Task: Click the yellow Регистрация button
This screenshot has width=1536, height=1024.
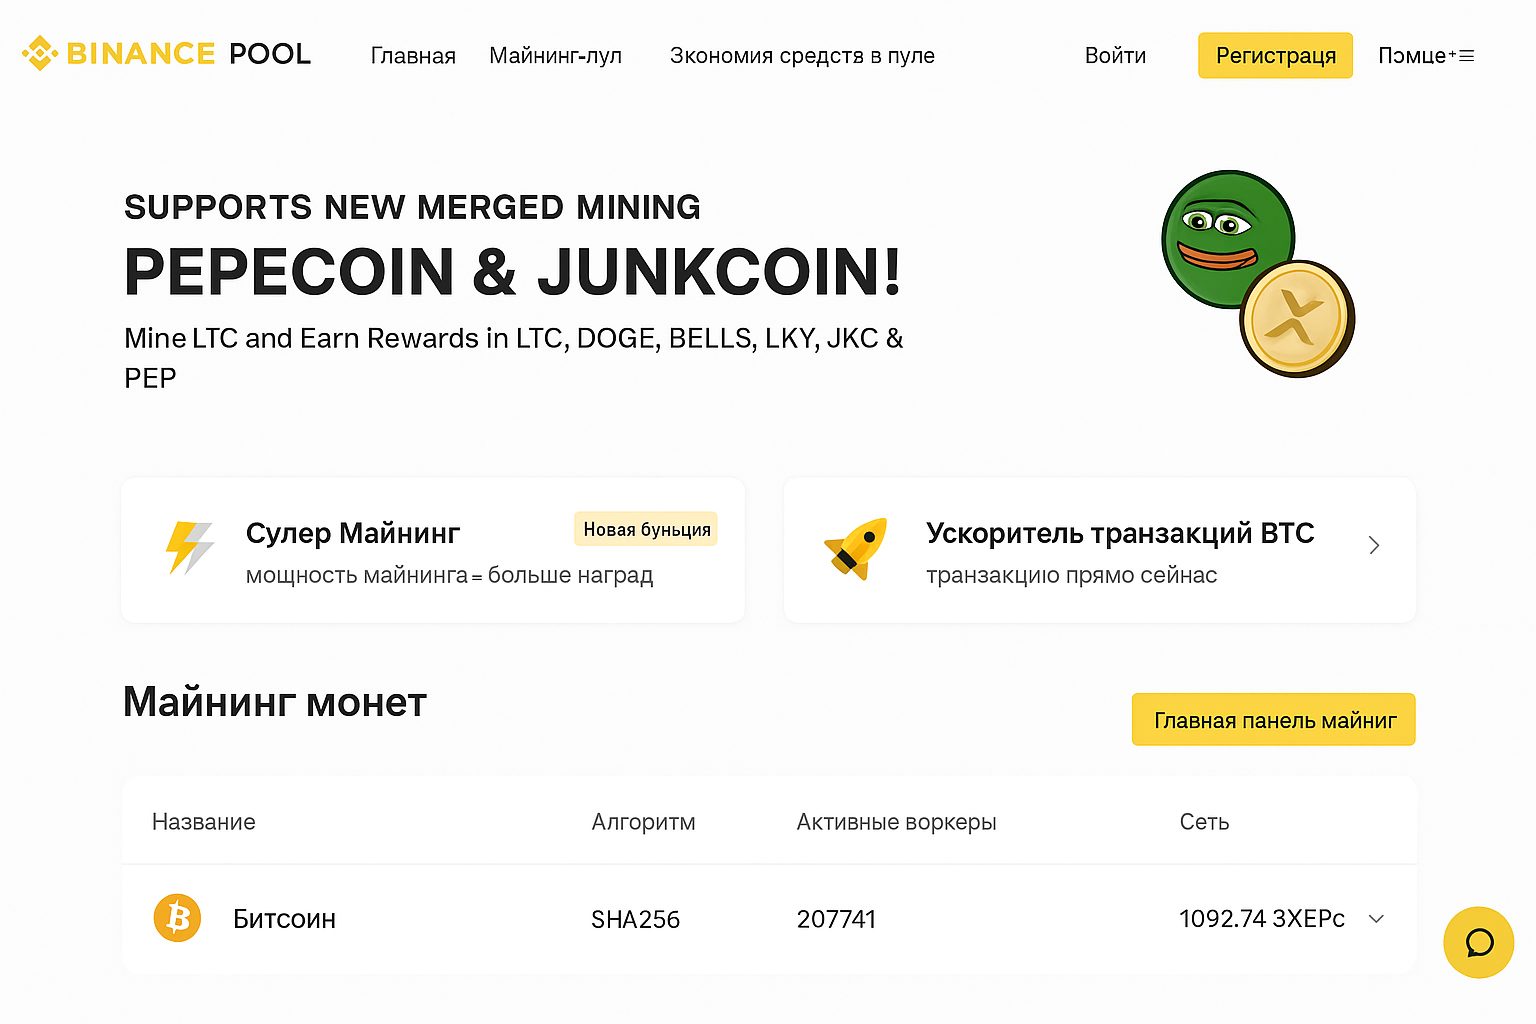Action: 1275,55
